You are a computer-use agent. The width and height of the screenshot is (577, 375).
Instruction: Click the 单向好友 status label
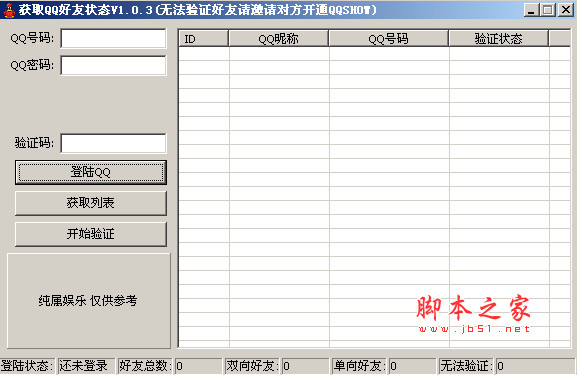coord(359,366)
